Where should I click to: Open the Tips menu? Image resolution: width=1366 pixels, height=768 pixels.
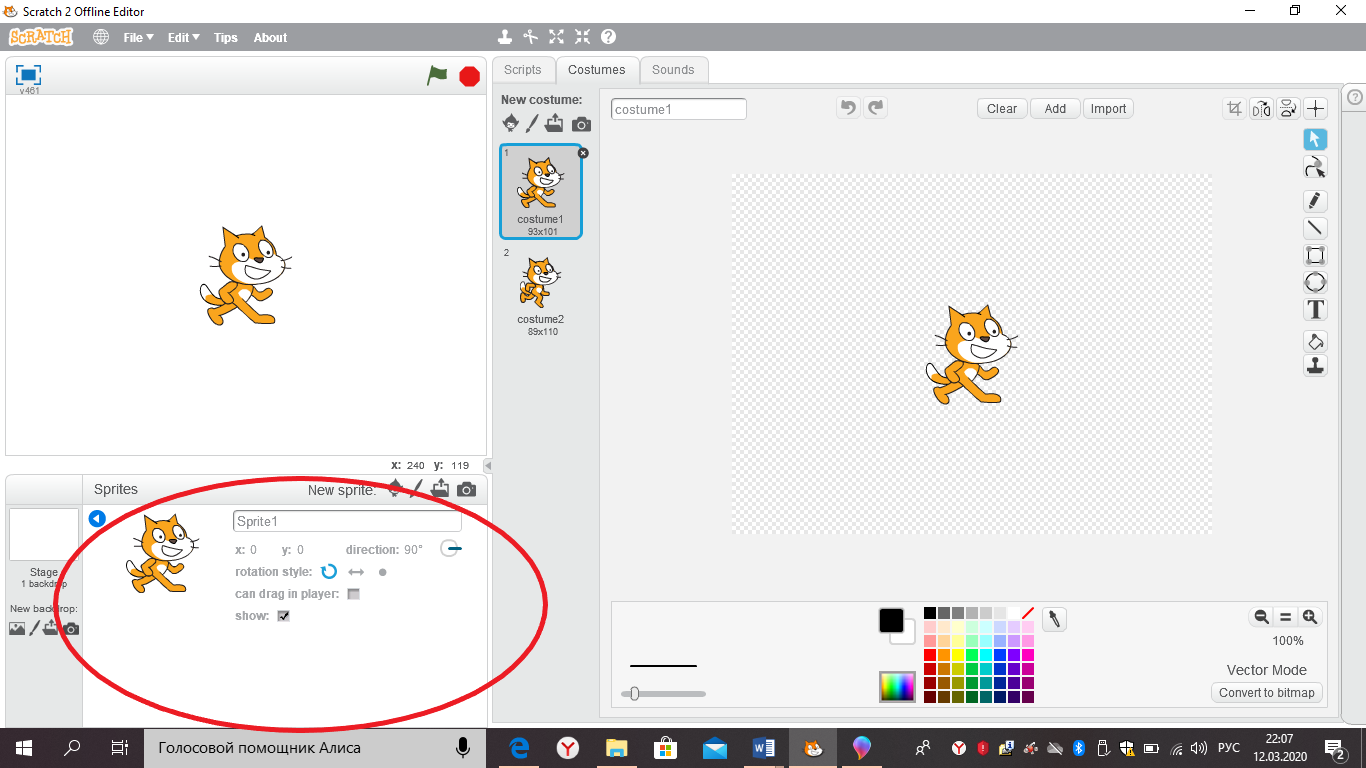[226, 37]
